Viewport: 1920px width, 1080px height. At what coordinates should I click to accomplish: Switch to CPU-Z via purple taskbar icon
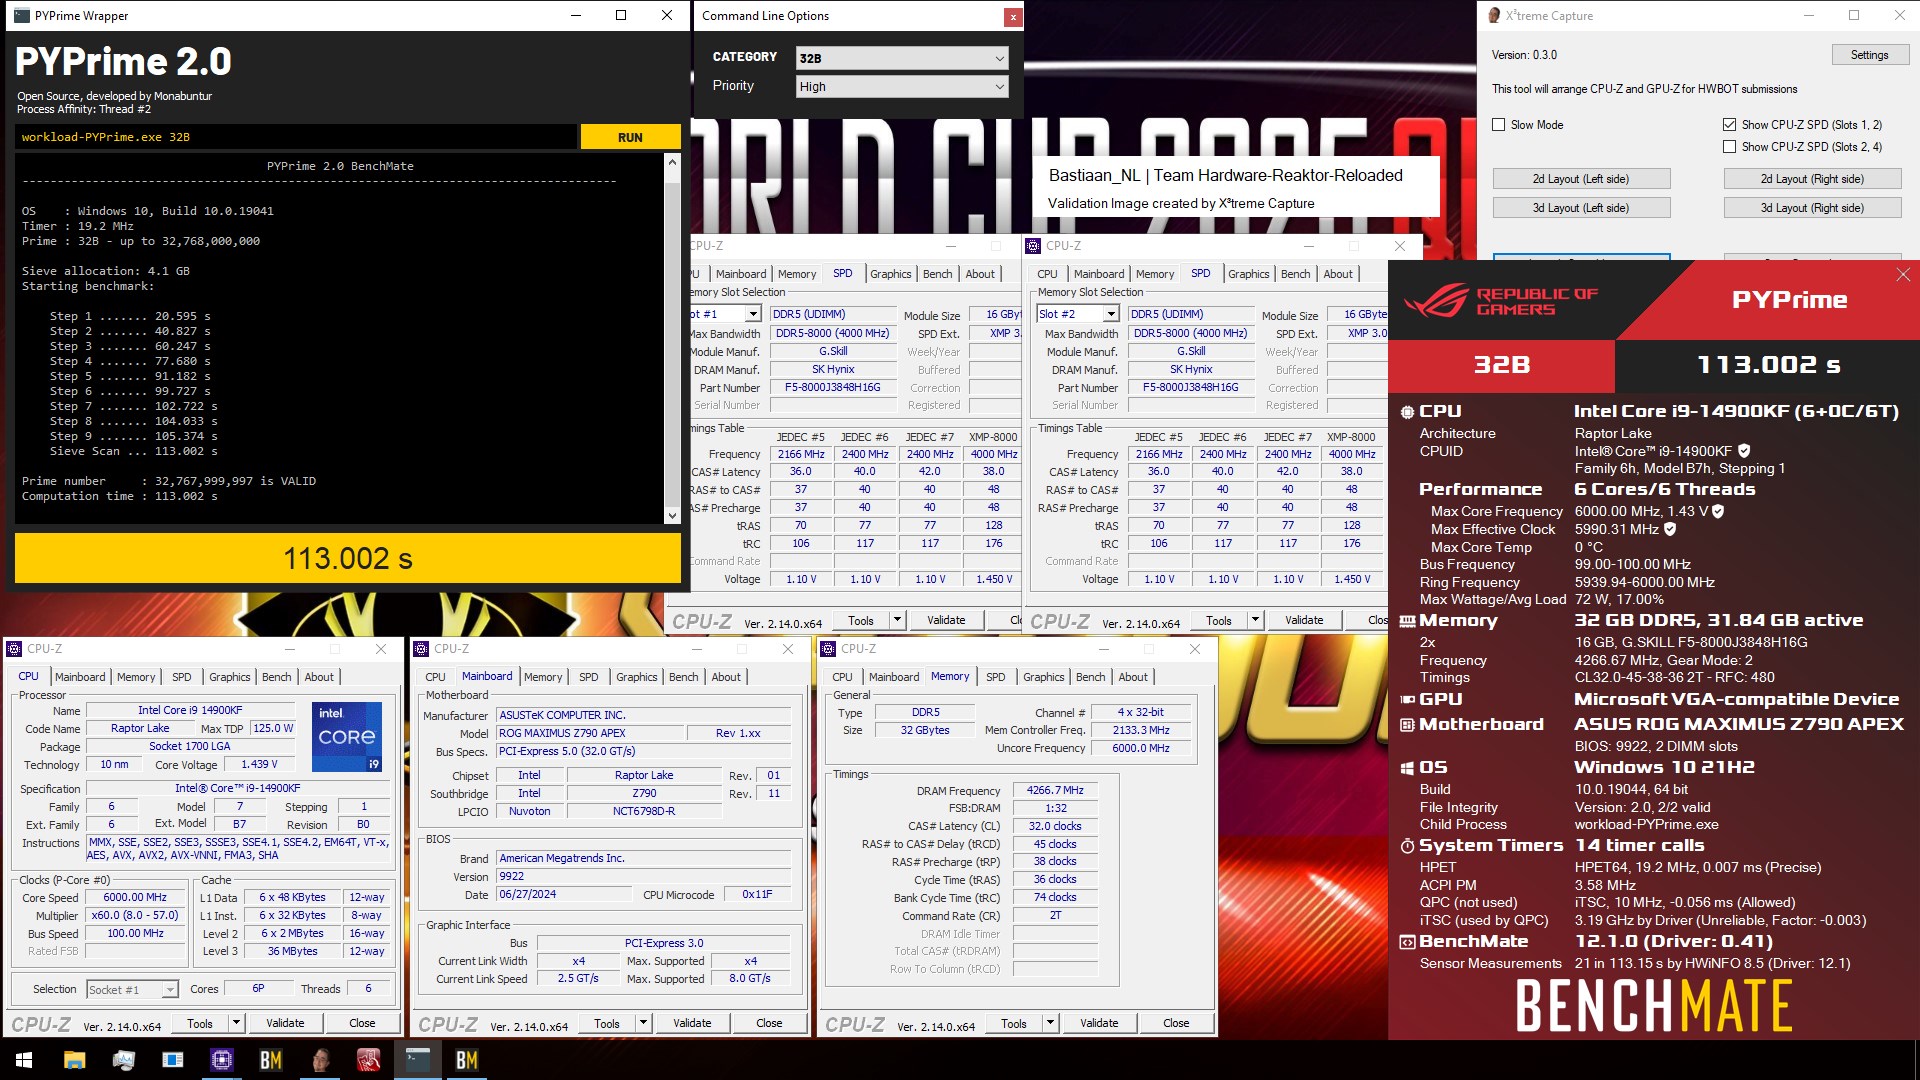click(221, 1060)
